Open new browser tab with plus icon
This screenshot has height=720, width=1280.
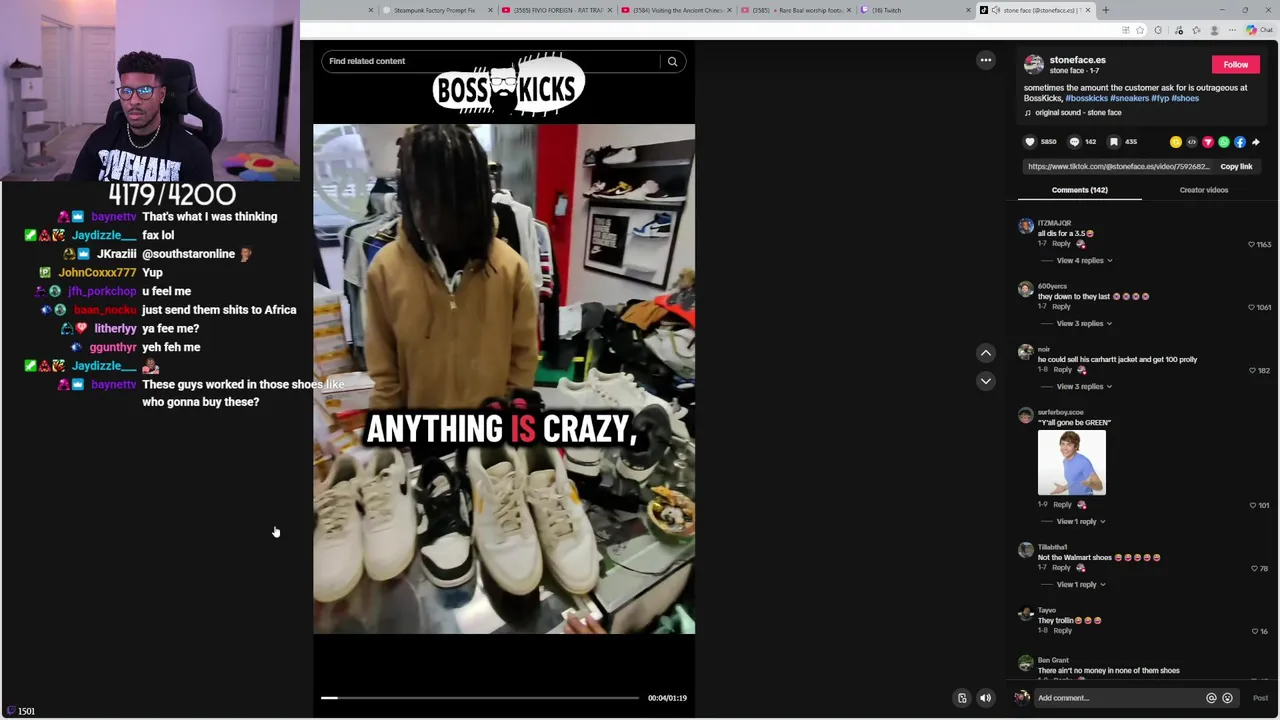1104,10
